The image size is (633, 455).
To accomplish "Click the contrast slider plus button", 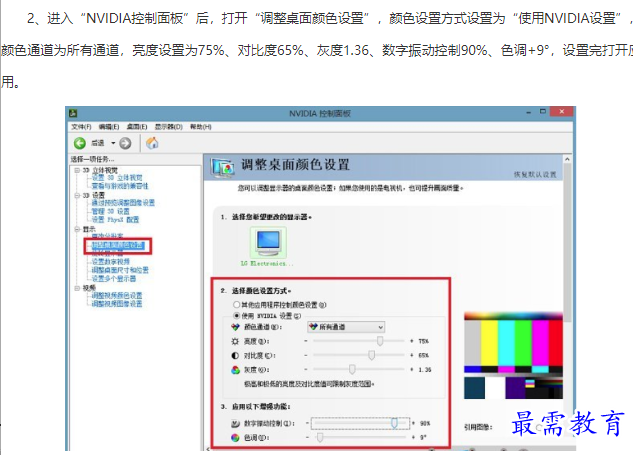I will point(412,355).
